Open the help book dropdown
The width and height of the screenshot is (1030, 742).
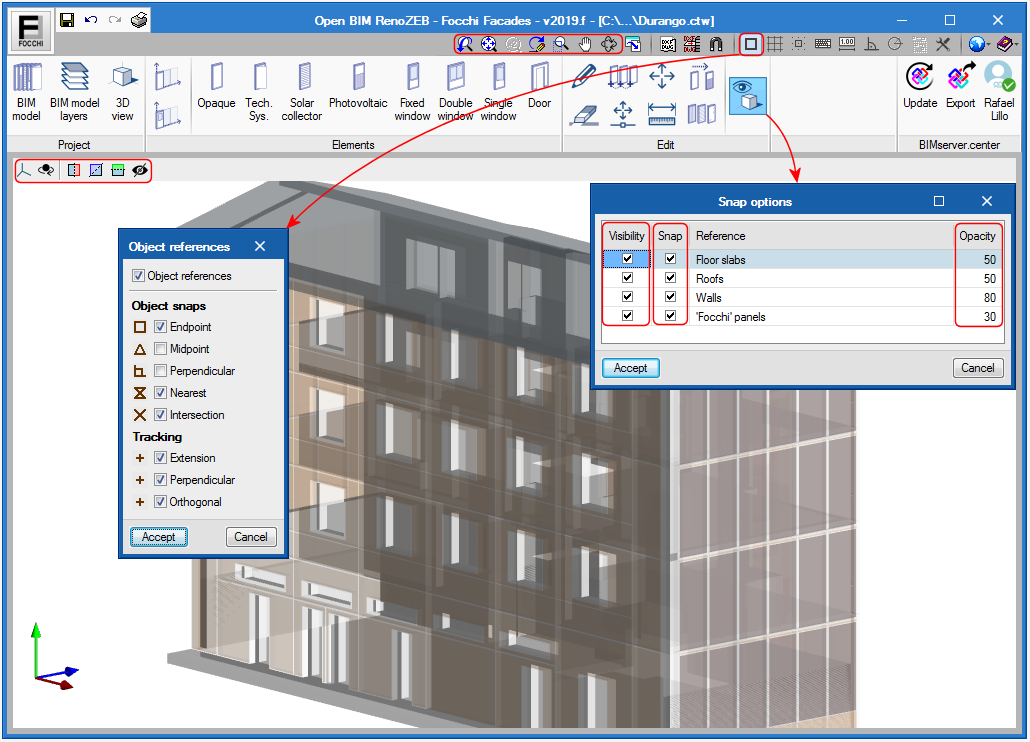[x=1007, y=44]
